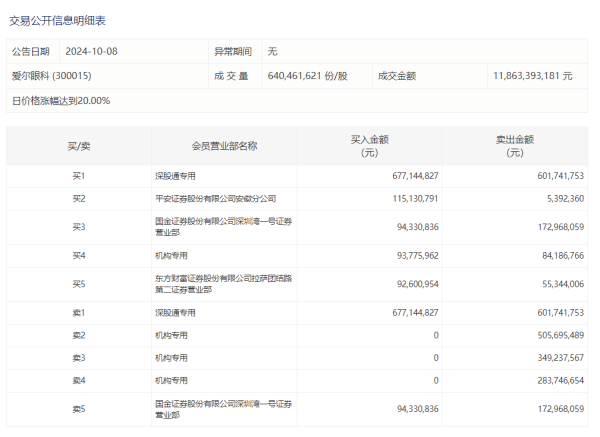The width and height of the screenshot is (600, 437).
Task: Click the 会员营业部名称 column header
Action: [x=224, y=146]
